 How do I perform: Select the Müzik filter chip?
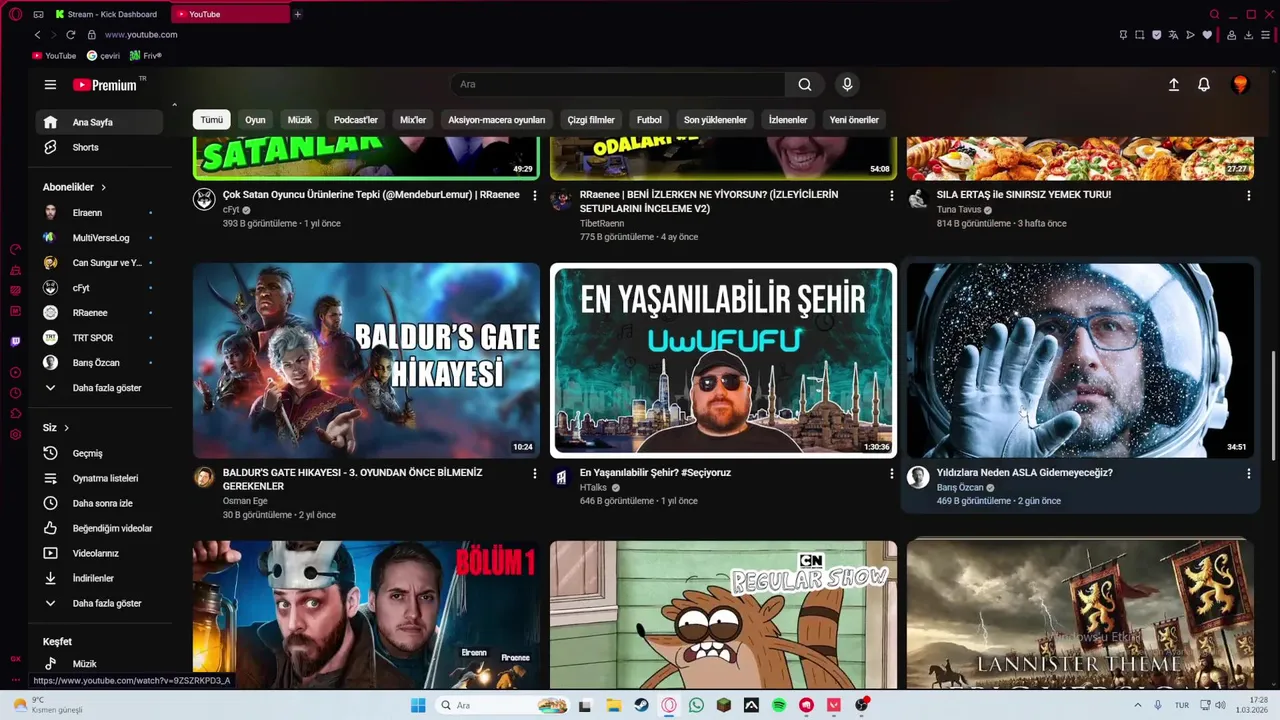(x=300, y=120)
